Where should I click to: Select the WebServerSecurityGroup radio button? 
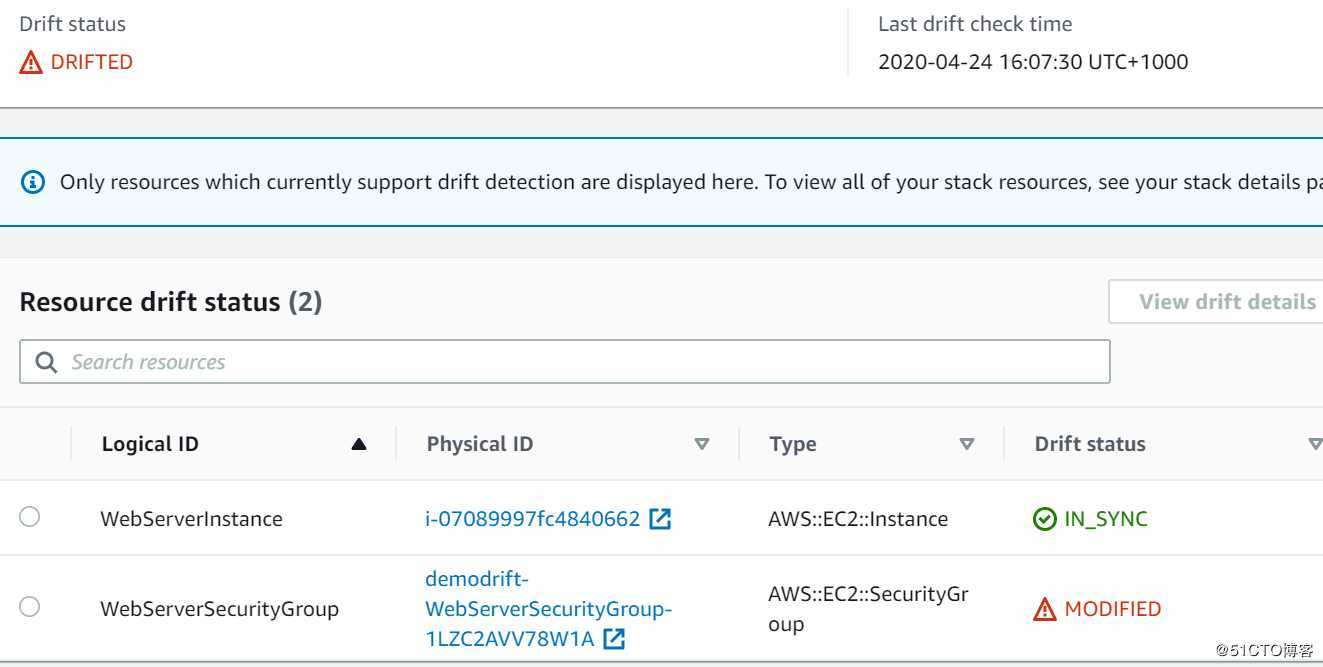(30, 606)
